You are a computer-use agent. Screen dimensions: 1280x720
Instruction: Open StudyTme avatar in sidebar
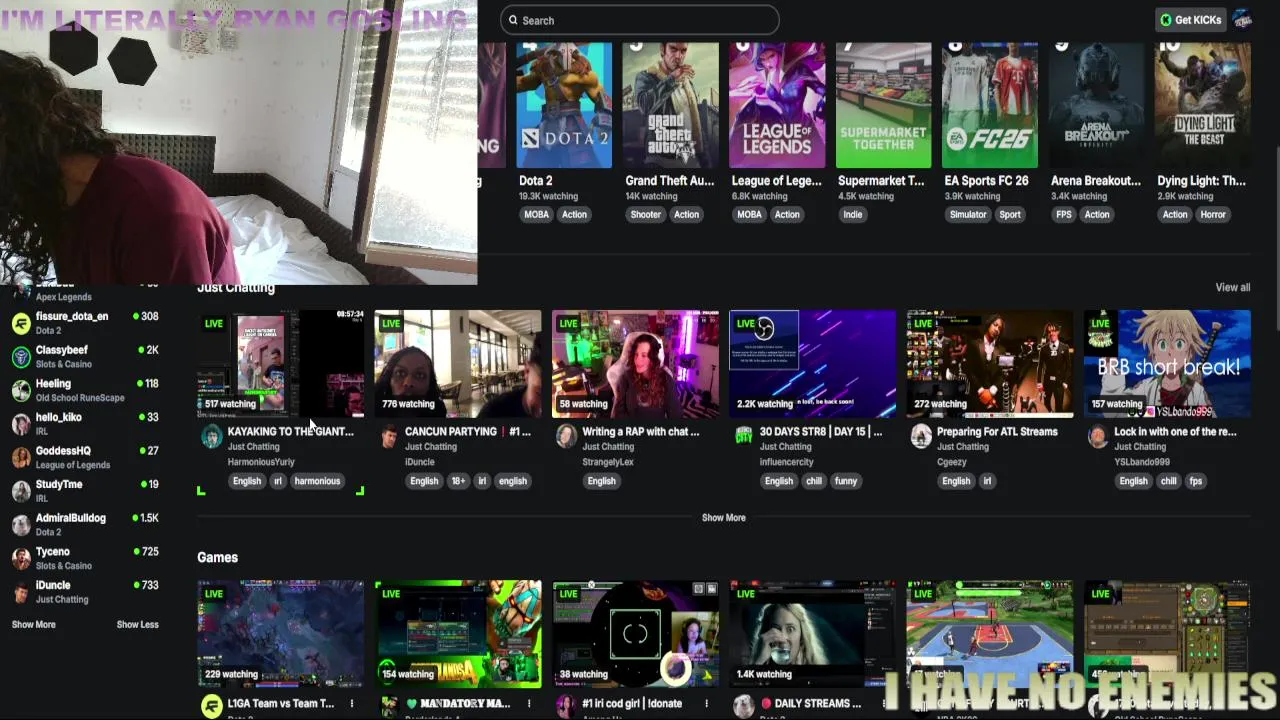pos(21,491)
